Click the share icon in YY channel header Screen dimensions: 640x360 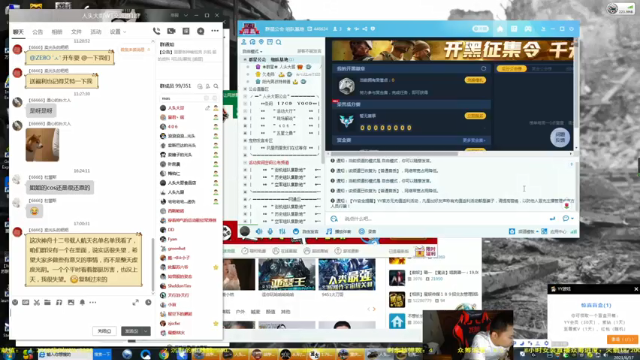pos(365,29)
